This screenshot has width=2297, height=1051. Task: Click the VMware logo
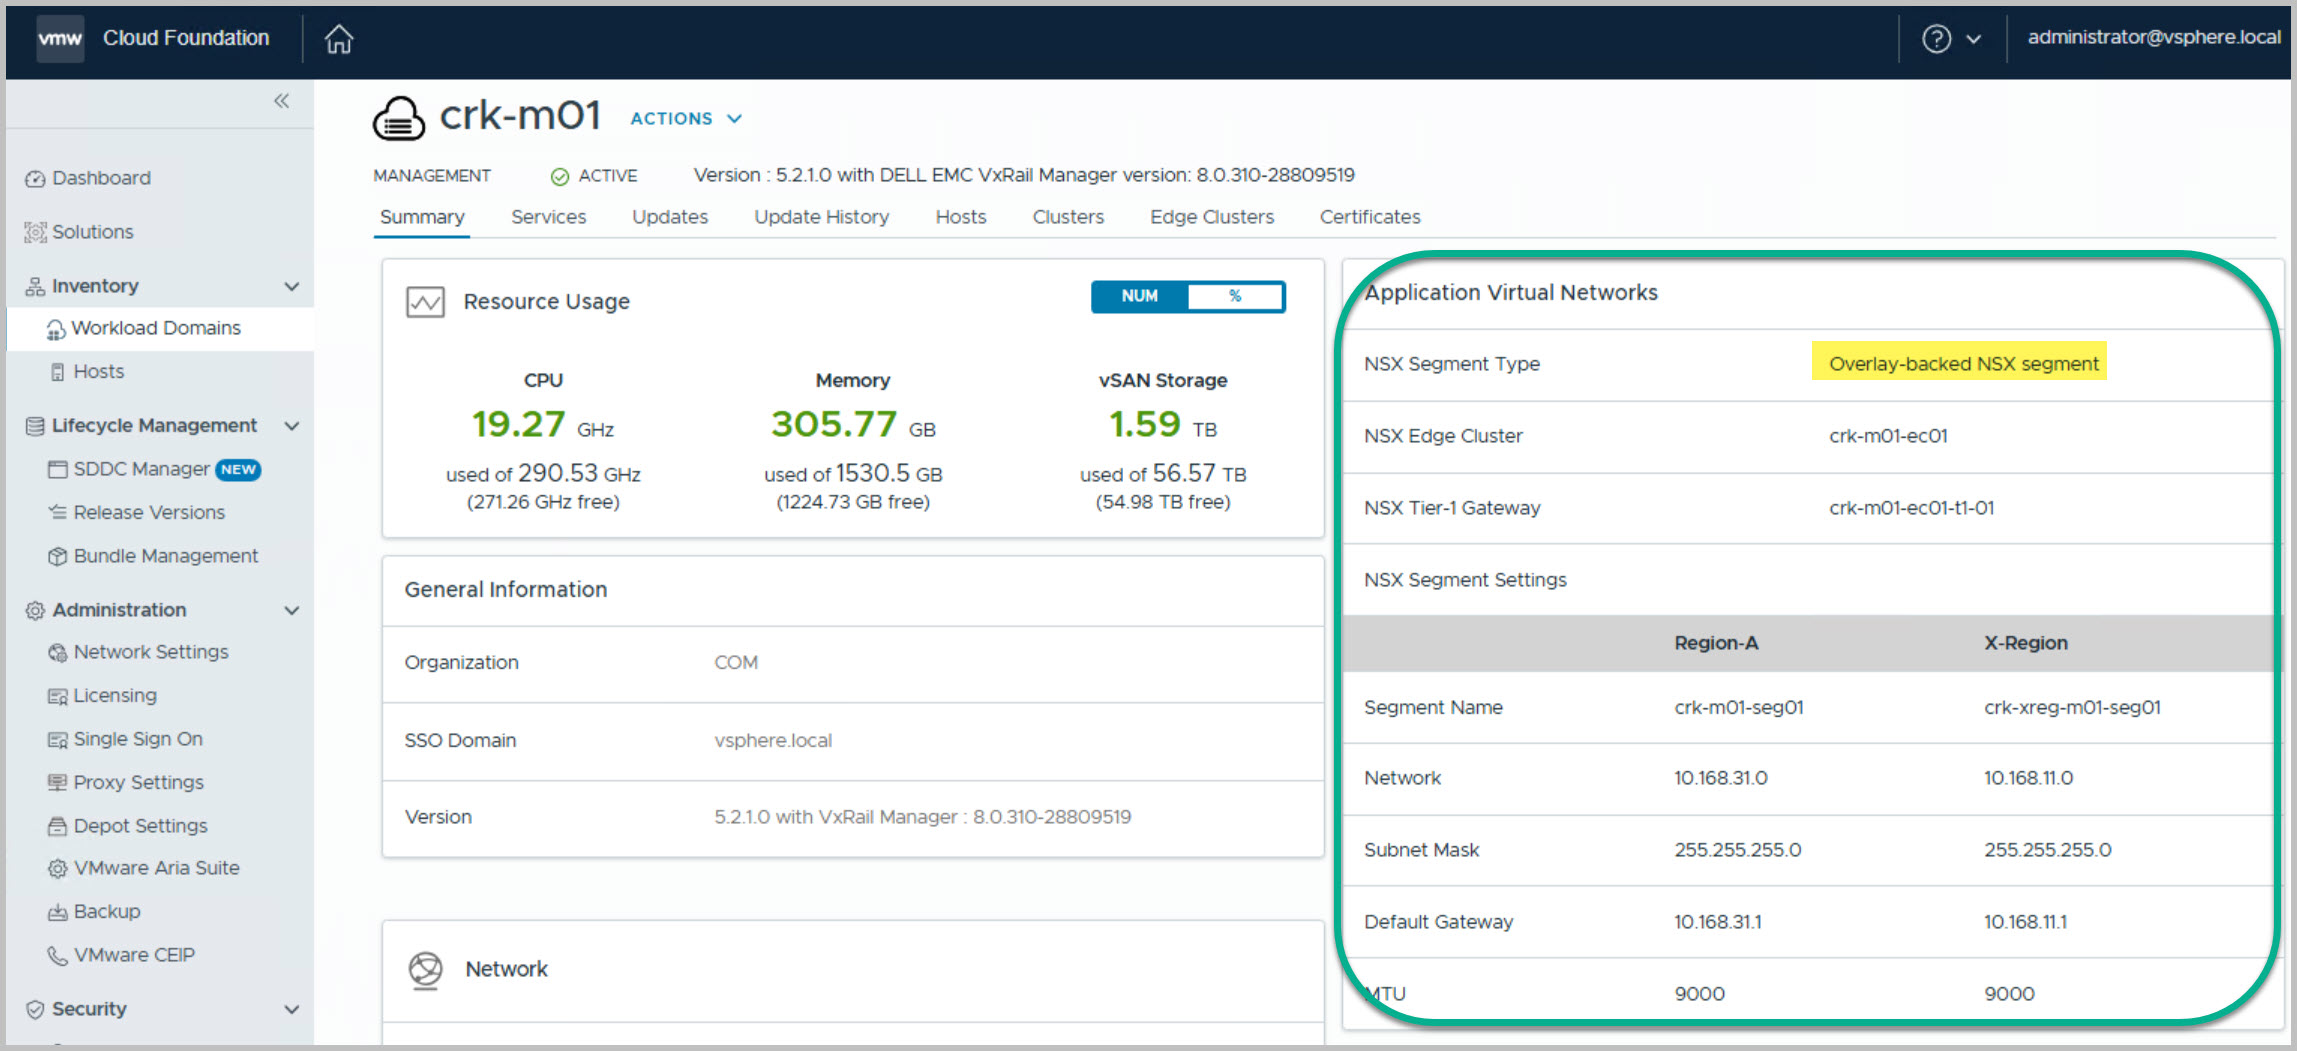click(x=60, y=39)
